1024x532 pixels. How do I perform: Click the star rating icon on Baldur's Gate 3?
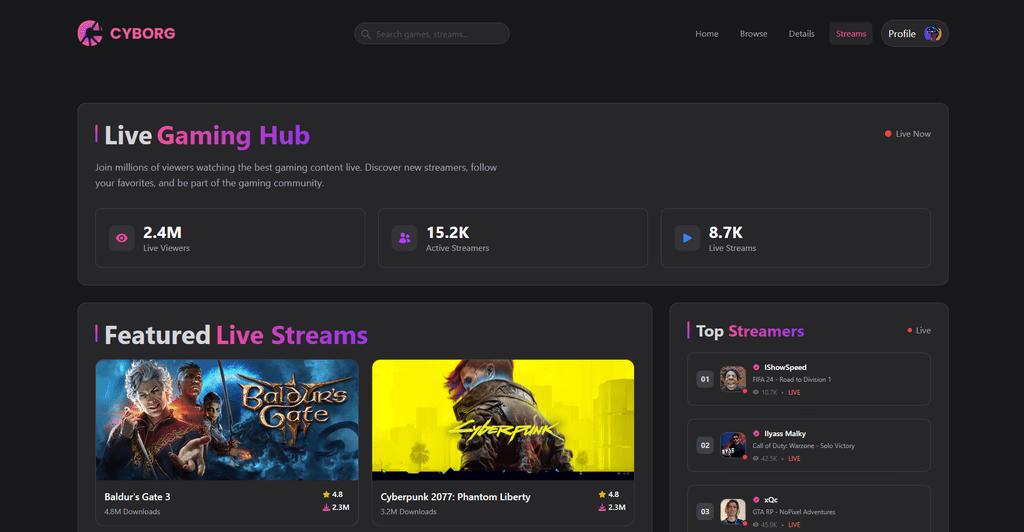click(327, 495)
